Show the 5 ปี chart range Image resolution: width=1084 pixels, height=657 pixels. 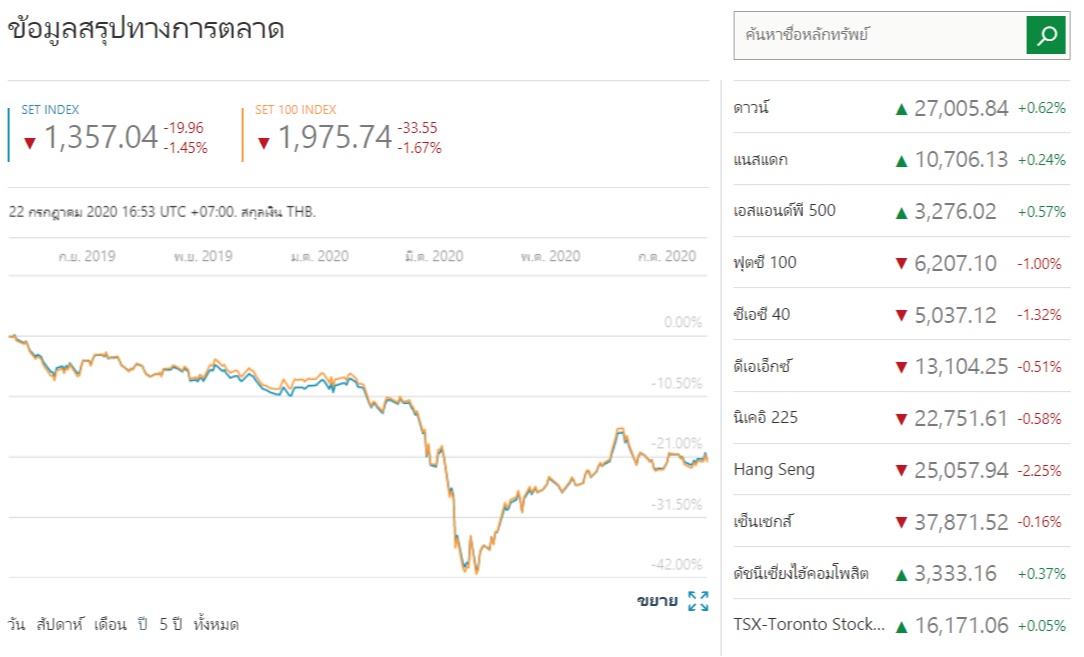(x=170, y=625)
